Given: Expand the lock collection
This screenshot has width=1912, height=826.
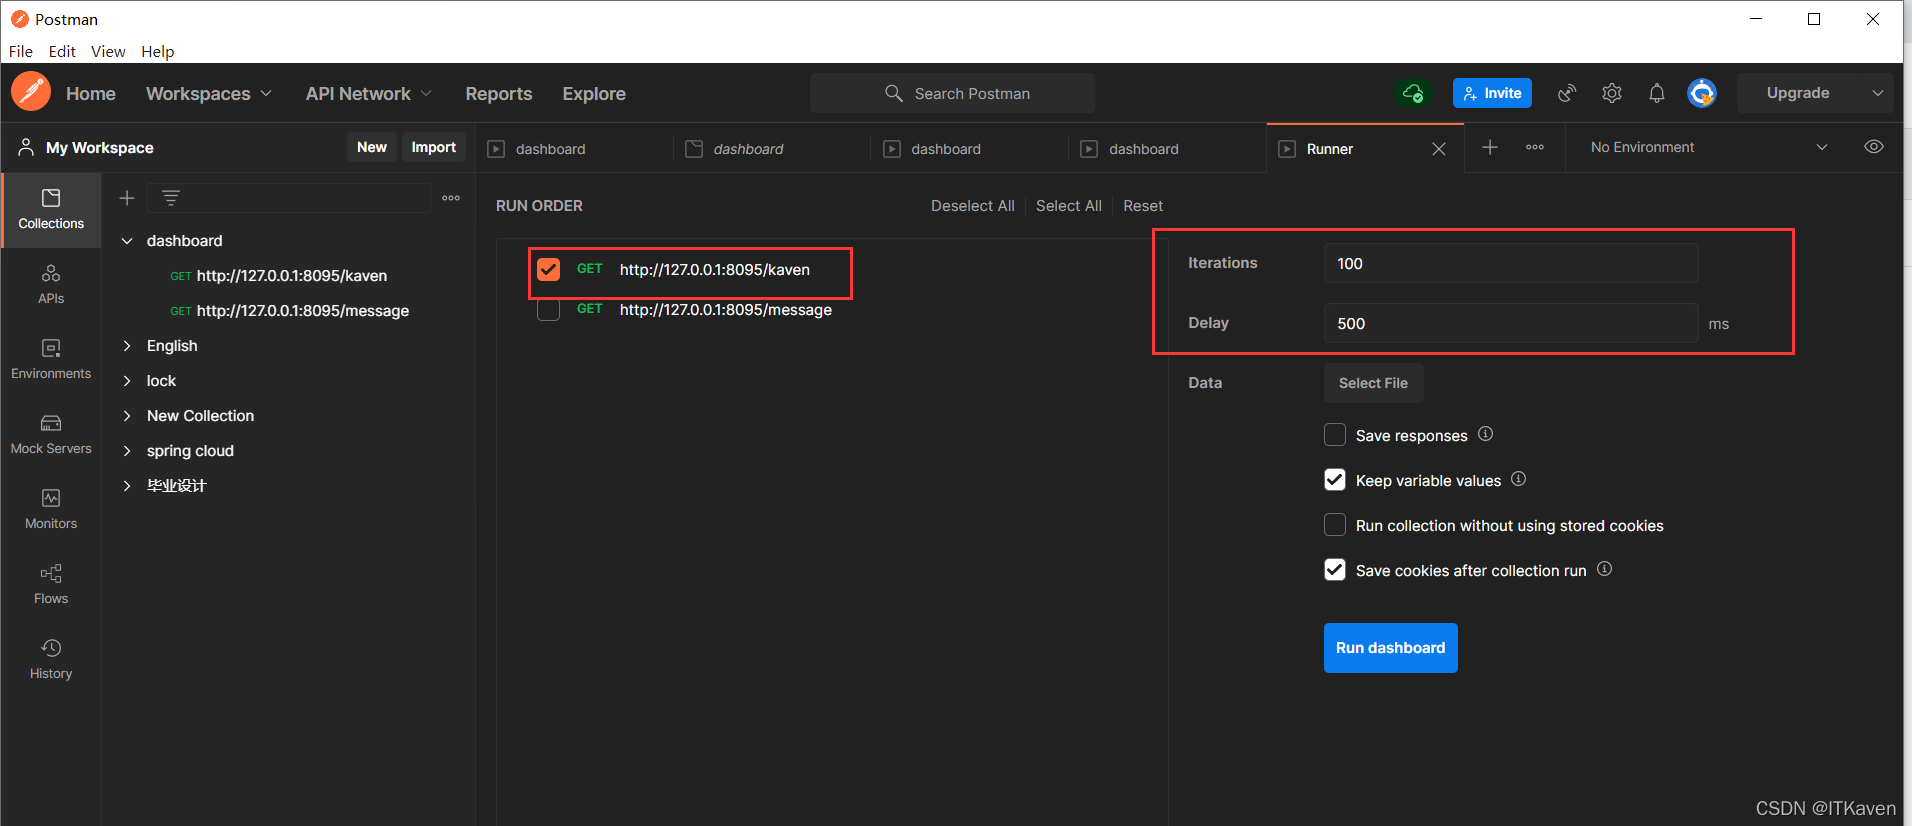Looking at the screenshot, I should pyautogui.click(x=127, y=381).
